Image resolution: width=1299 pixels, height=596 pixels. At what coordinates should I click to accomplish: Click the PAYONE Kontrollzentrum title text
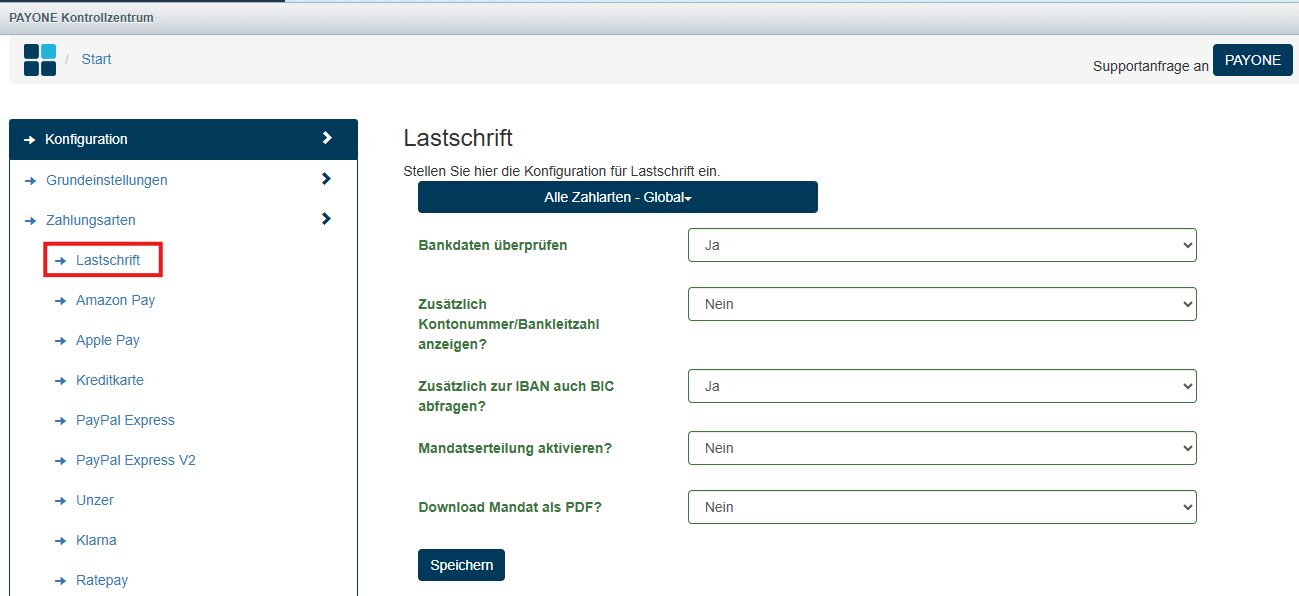click(82, 18)
